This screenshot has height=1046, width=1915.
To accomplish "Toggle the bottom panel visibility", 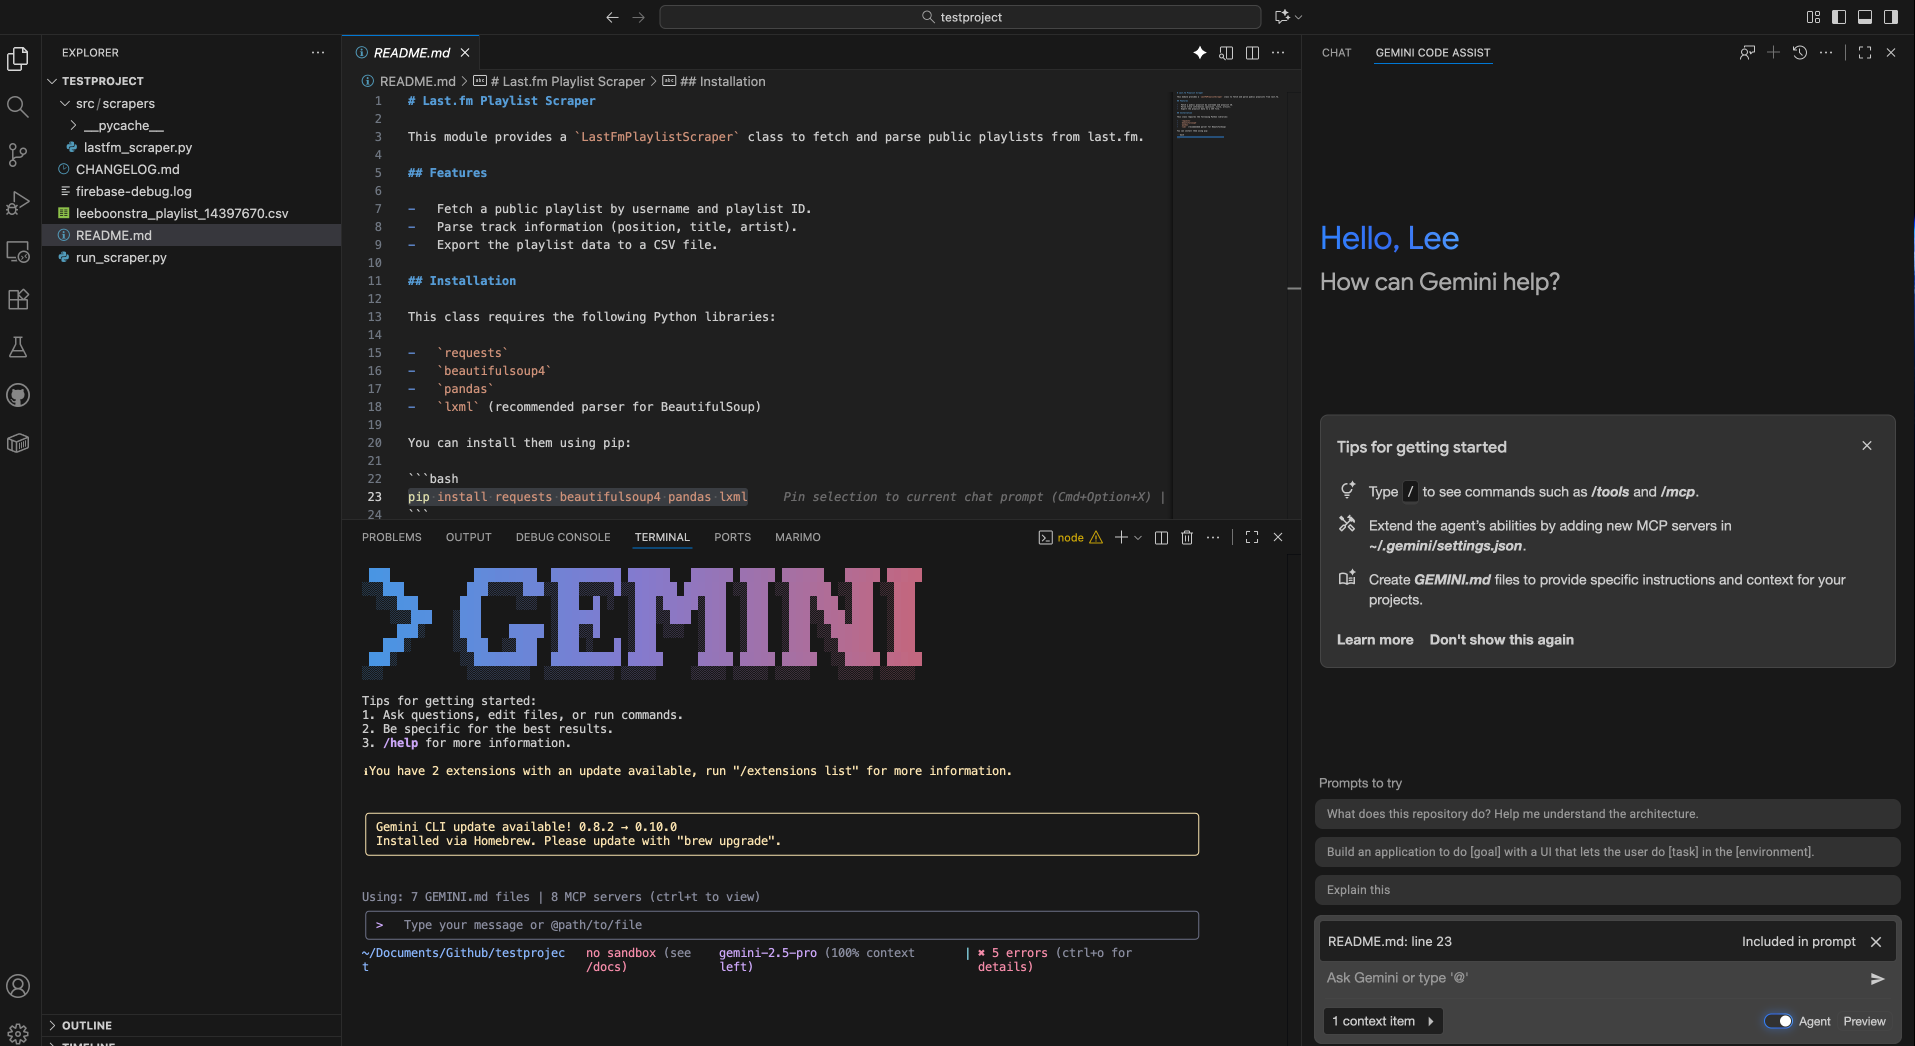I will coord(1865,17).
